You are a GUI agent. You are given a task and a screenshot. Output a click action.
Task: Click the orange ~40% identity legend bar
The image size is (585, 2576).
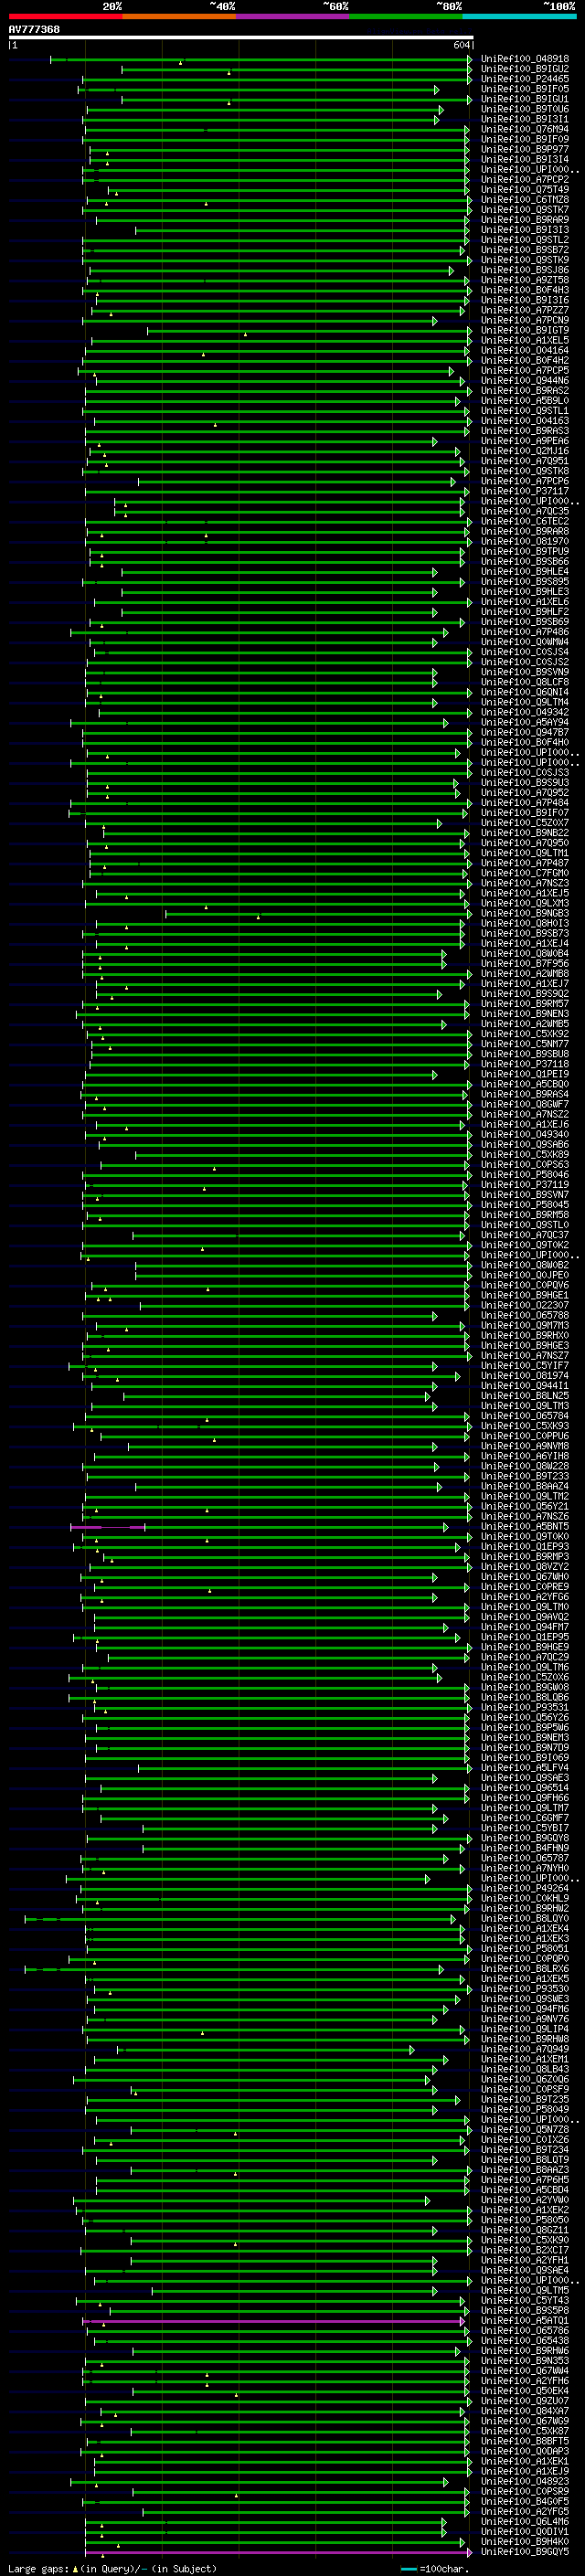(179, 16)
